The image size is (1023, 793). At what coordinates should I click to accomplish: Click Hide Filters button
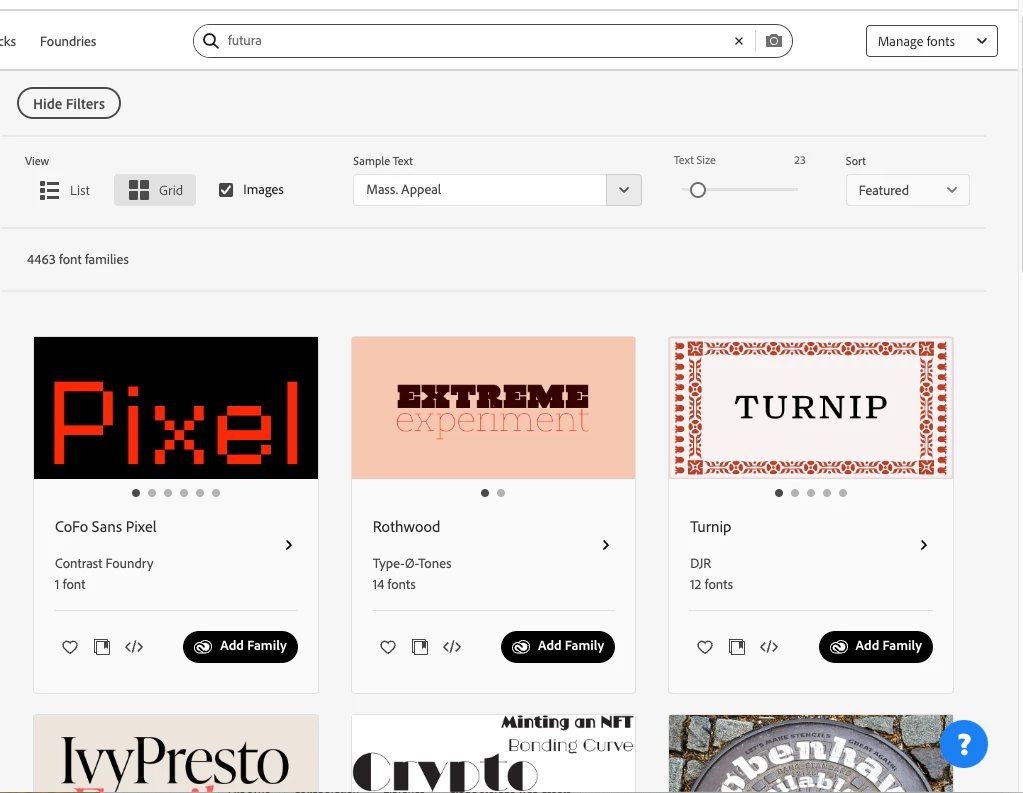click(69, 103)
